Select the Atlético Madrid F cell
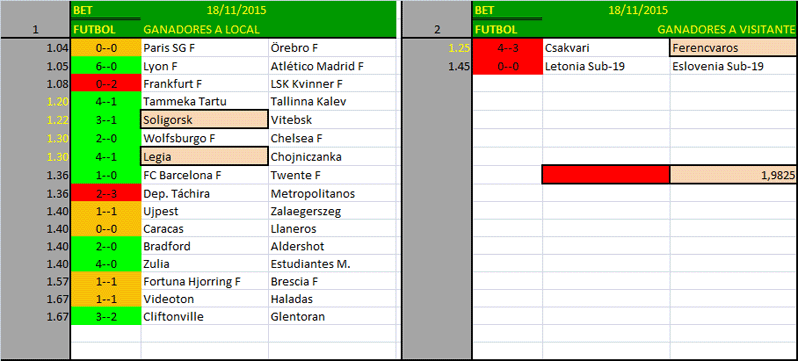 [332, 66]
